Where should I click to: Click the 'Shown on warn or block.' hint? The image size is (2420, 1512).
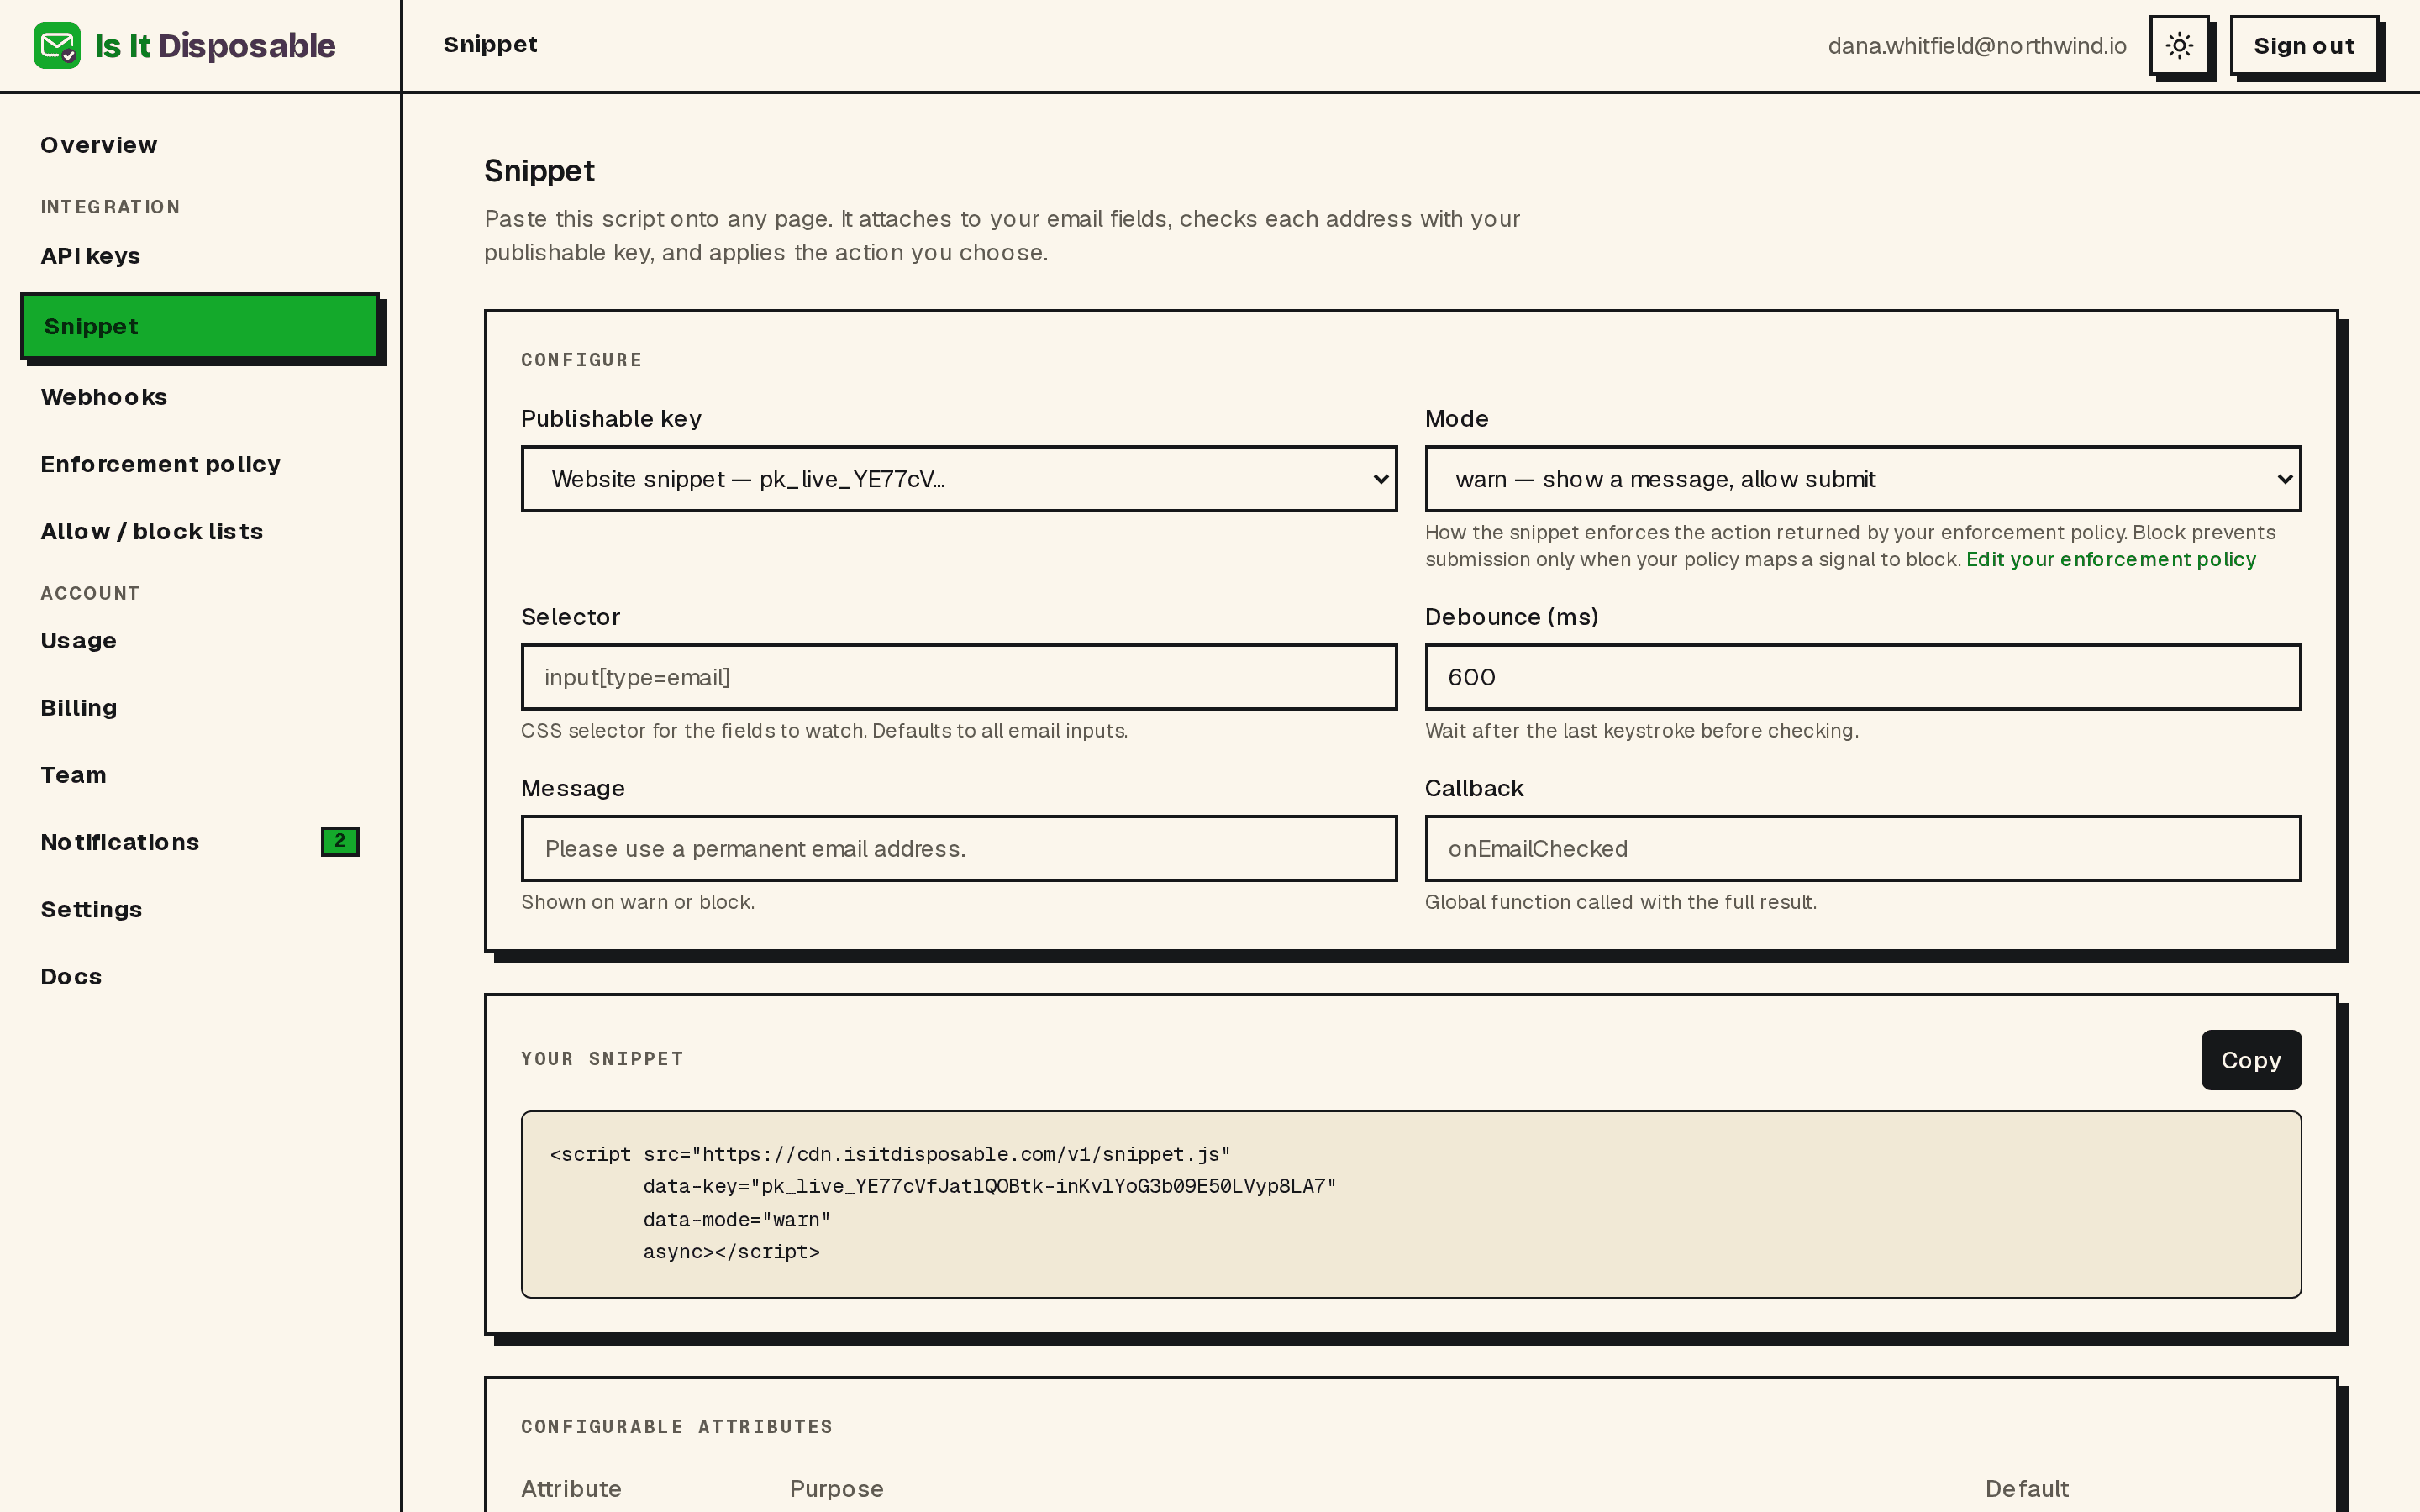638,902
